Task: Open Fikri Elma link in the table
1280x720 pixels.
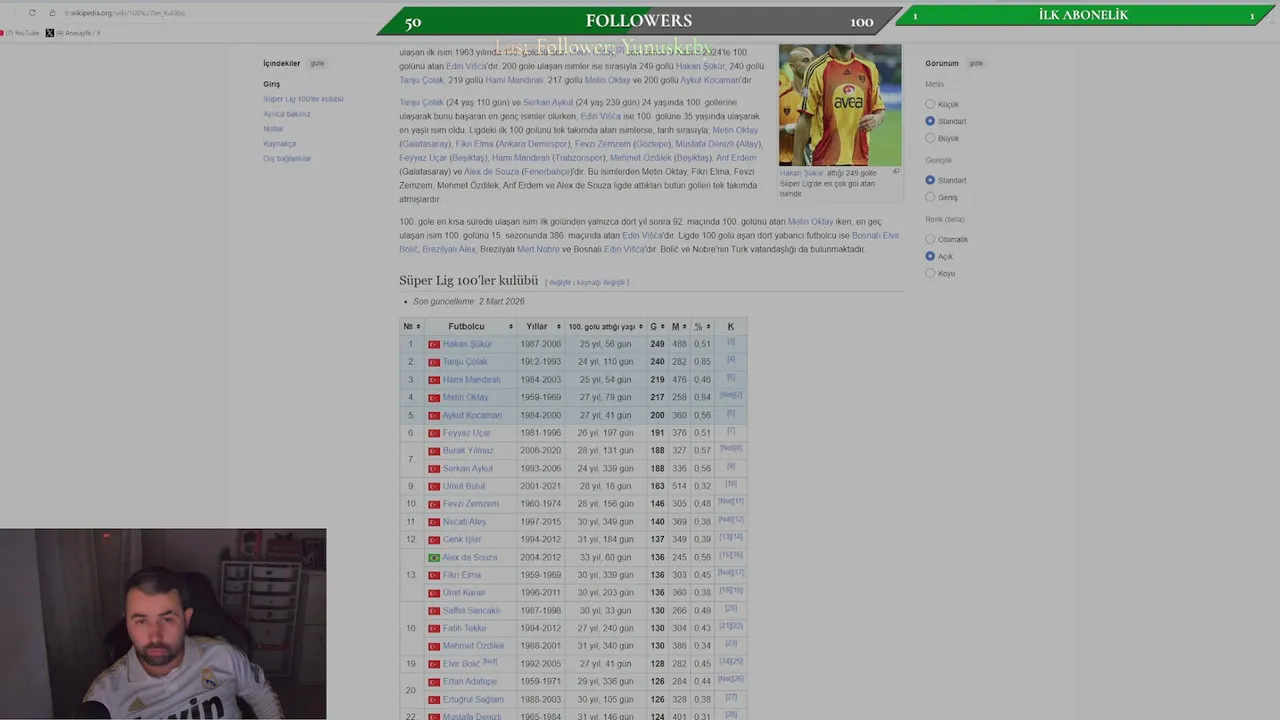Action: point(462,575)
